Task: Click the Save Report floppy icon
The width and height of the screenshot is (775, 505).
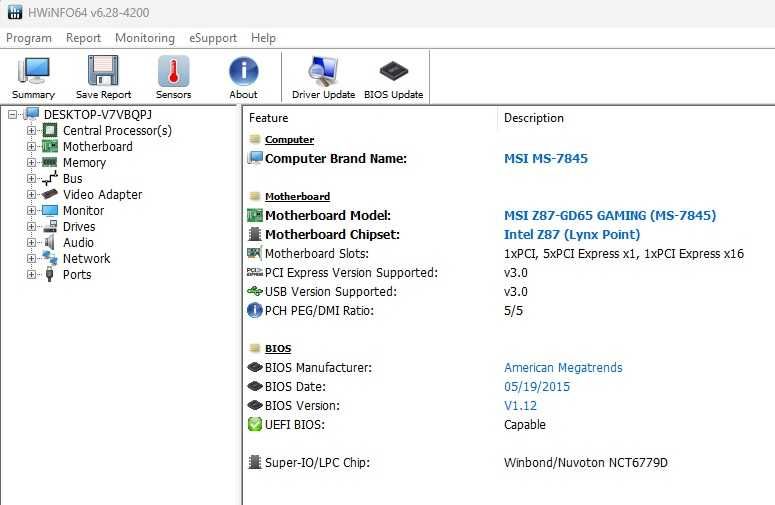Action: coord(103,71)
